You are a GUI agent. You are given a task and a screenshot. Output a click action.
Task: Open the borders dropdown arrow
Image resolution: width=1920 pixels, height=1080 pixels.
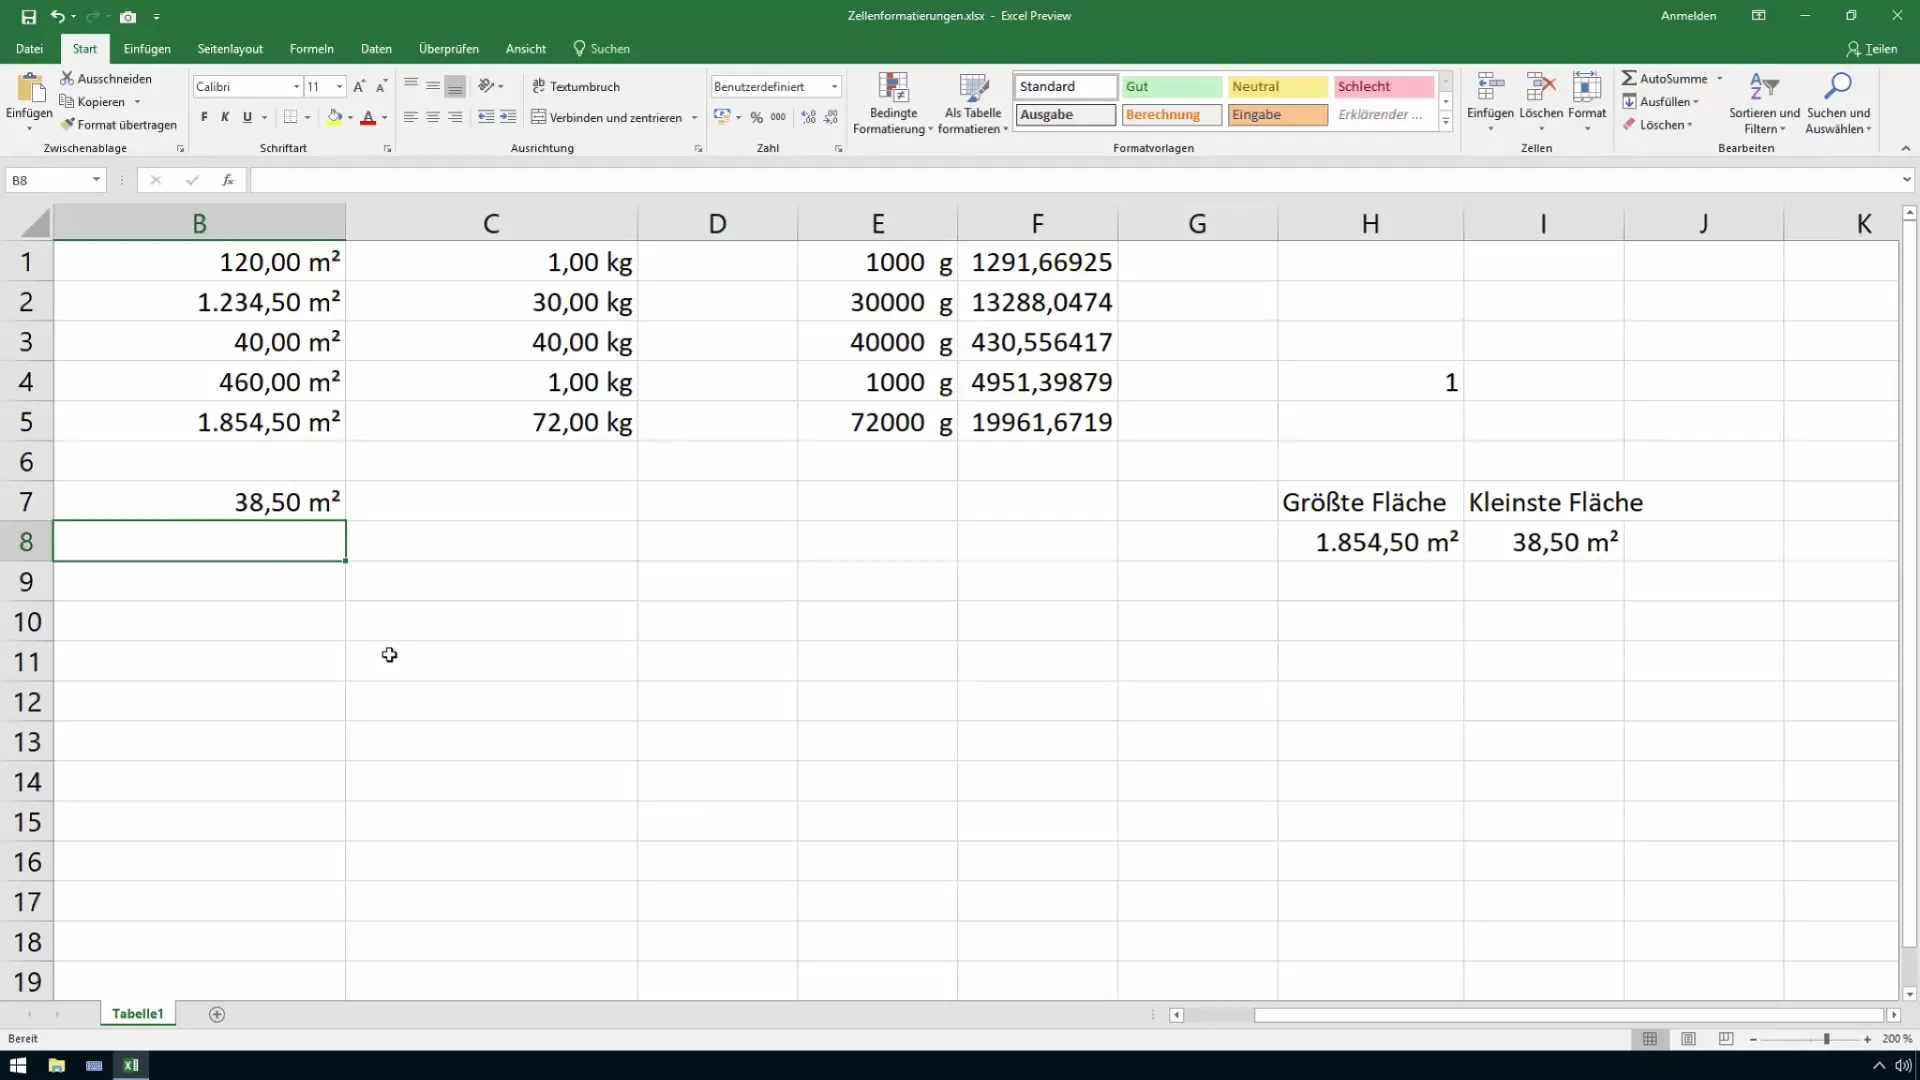307,118
